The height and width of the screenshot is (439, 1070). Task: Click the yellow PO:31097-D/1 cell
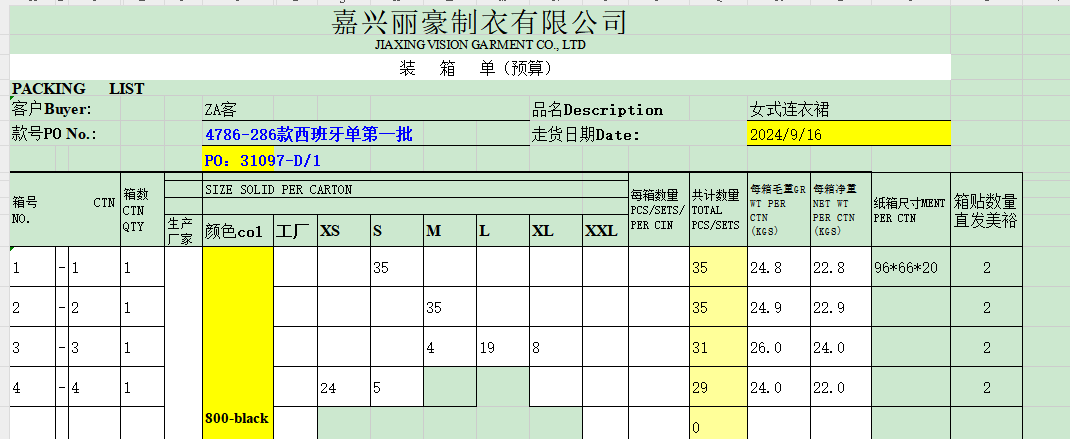point(238,160)
